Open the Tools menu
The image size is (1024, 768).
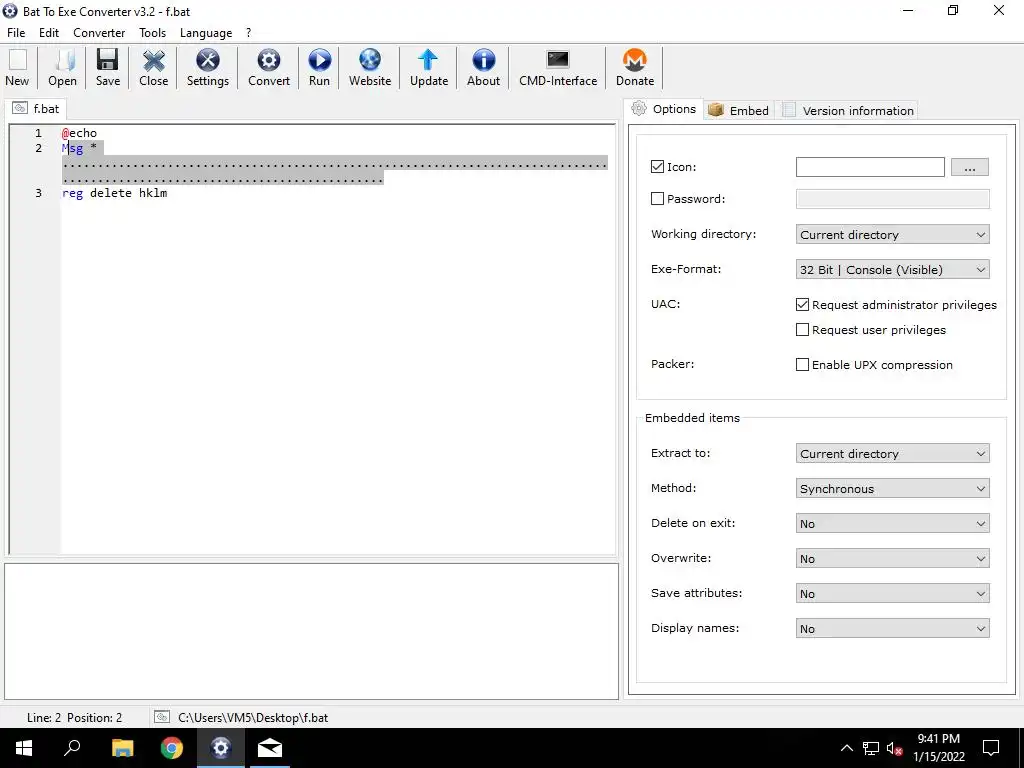[152, 33]
